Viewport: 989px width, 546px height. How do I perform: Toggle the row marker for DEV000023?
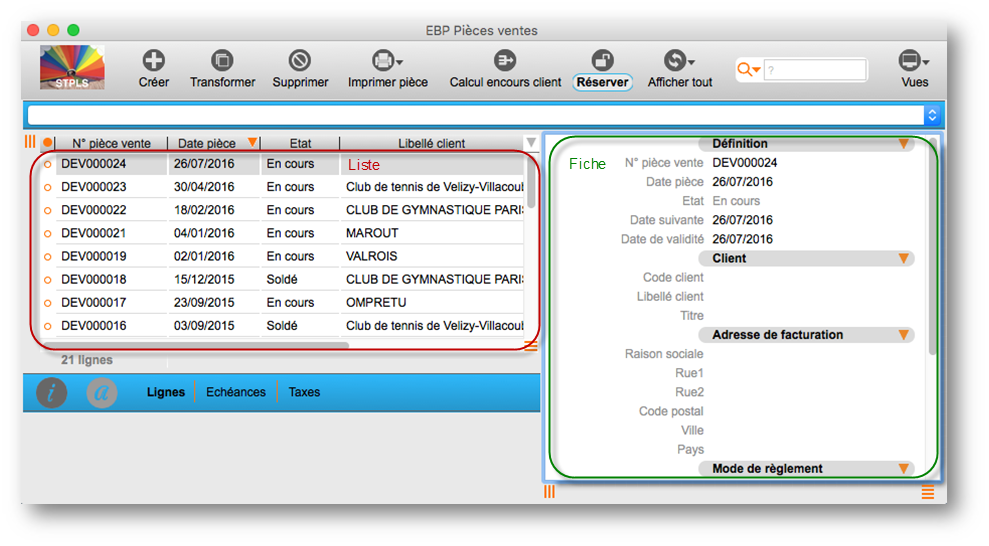click(x=47, y=187)
